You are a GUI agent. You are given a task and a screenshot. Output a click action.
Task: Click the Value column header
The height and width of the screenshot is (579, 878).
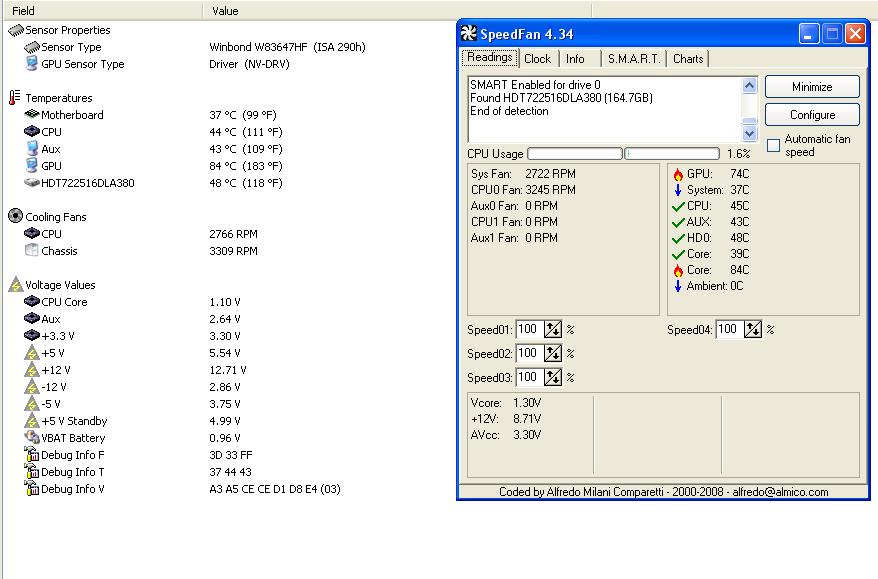point(396,11)
